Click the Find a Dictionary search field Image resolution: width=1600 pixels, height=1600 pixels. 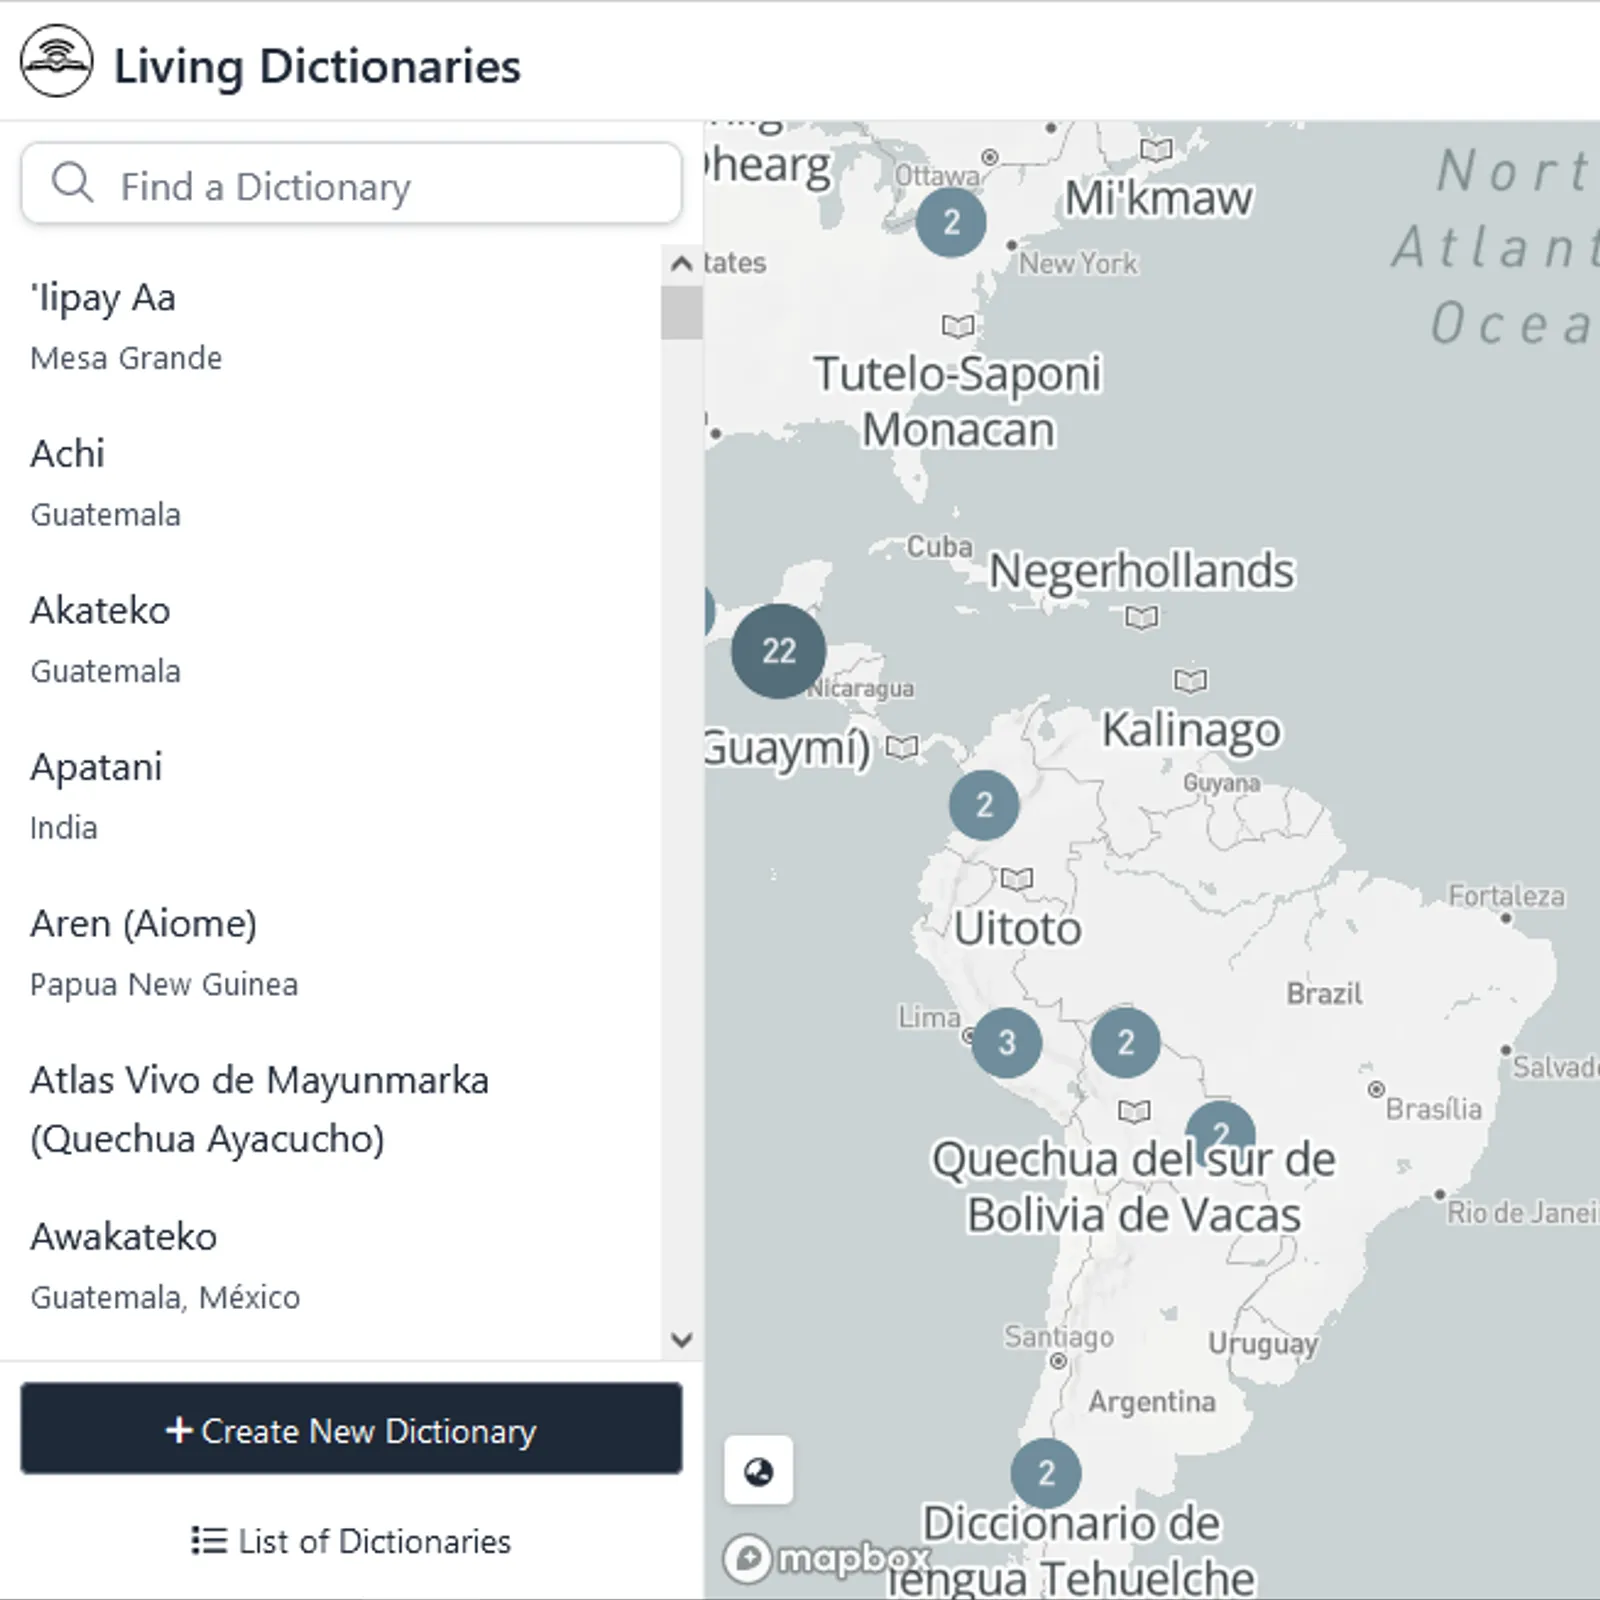[351, 184]
